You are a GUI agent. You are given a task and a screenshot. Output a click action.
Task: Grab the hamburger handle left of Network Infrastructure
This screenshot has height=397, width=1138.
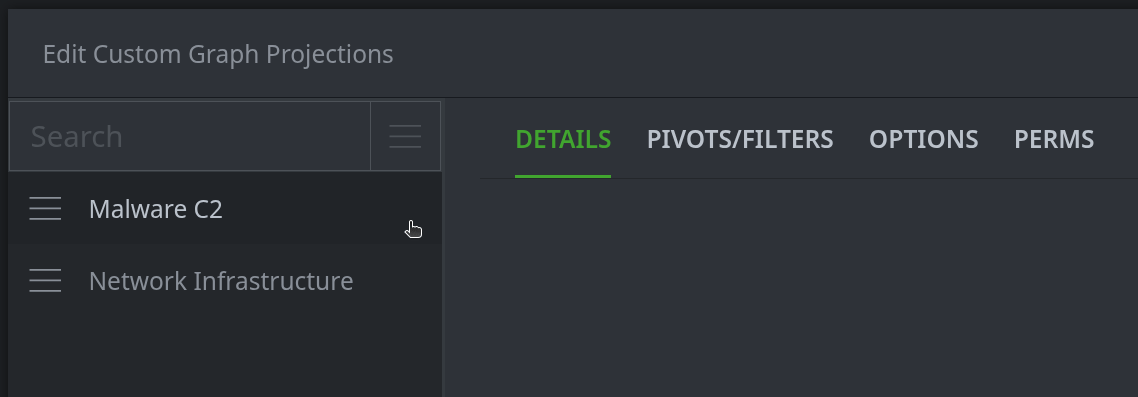[x=45, y=280]
